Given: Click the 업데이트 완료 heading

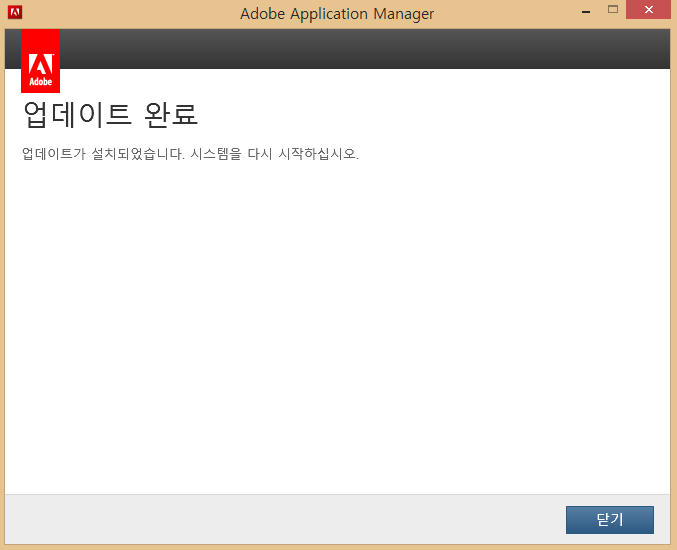Looking at the screenshot, I should (x=111, y=115).
